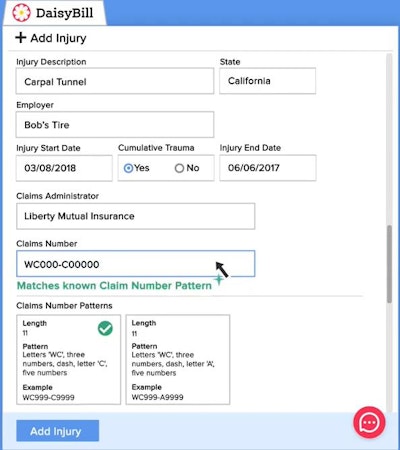Click the blue Add Injury button
The image size is (400, 450).
pos(58,431)
